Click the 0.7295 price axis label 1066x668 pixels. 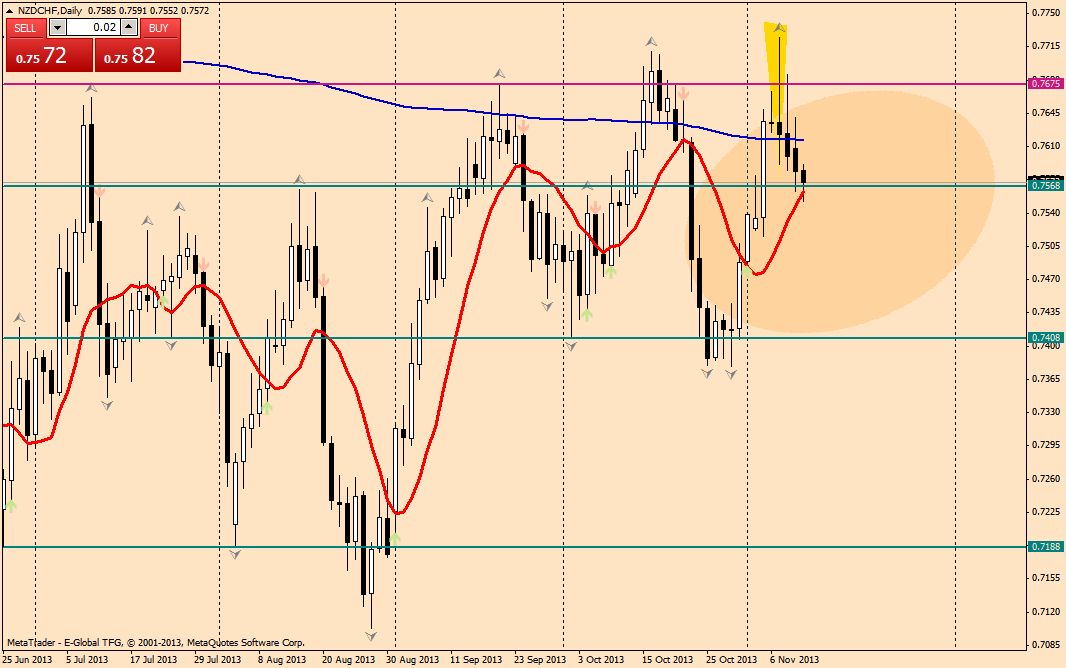pyautogui.click(x=1046, y=445)
